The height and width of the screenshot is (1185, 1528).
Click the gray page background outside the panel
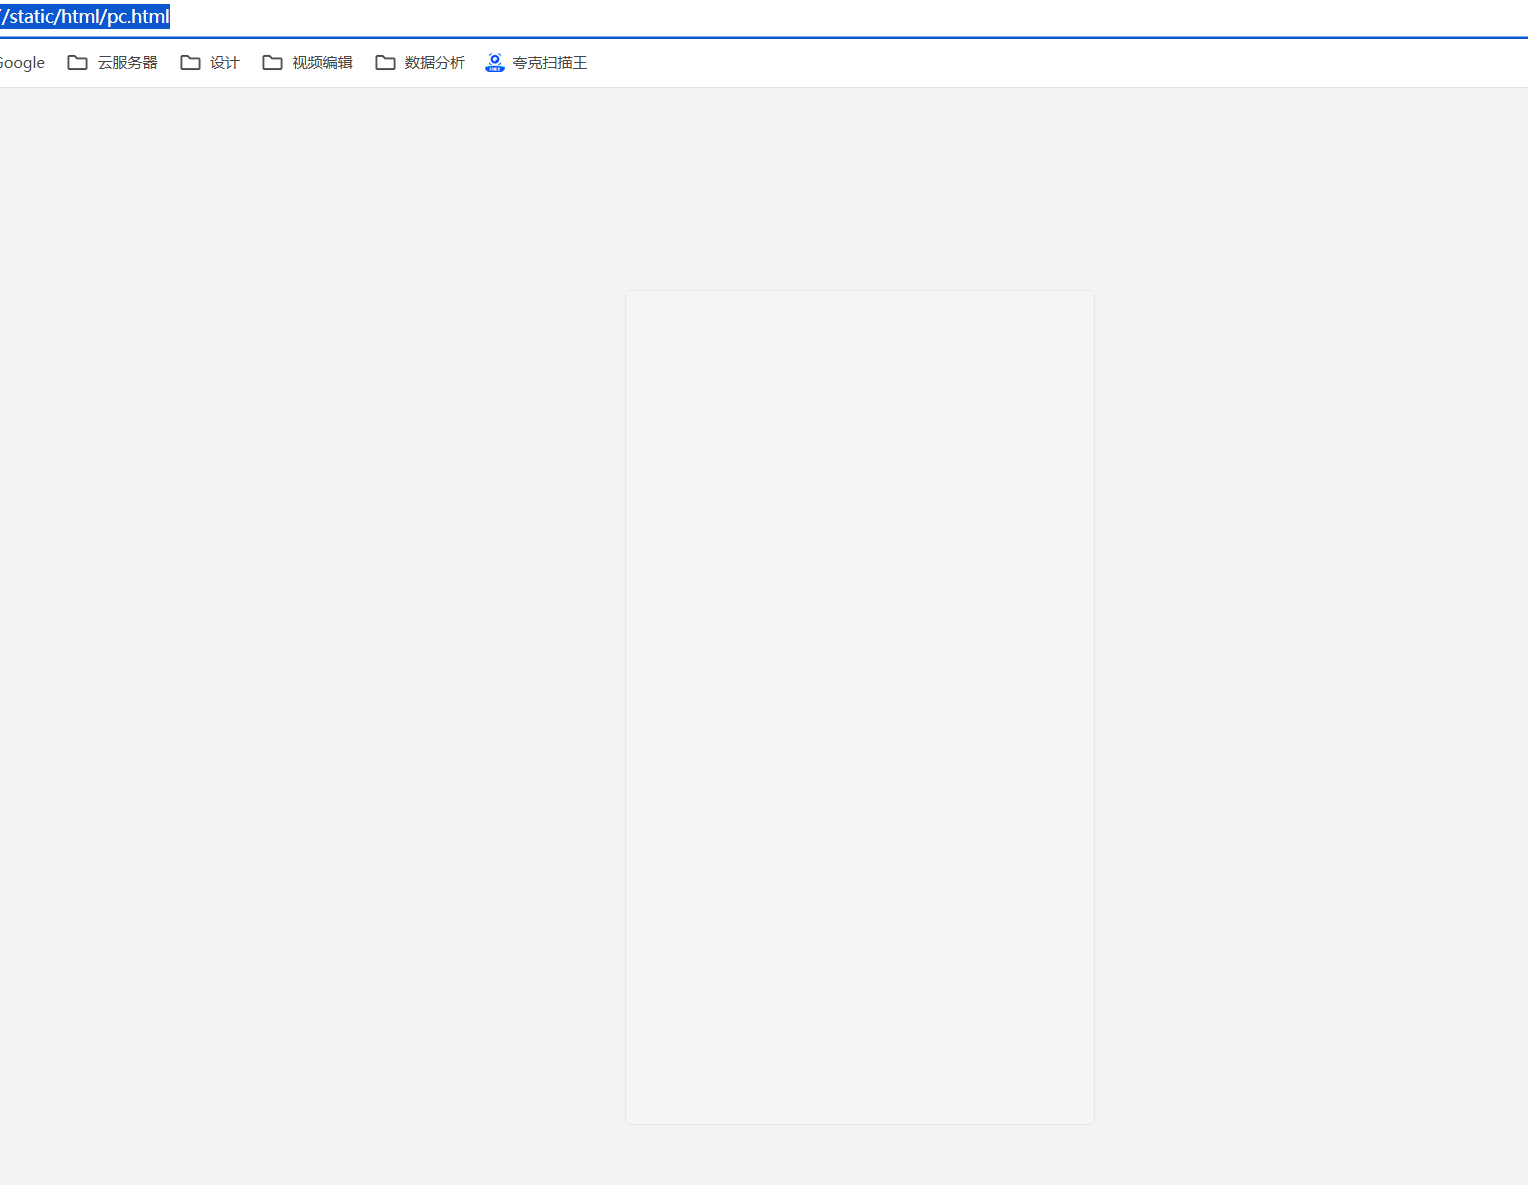pos(300,600)
